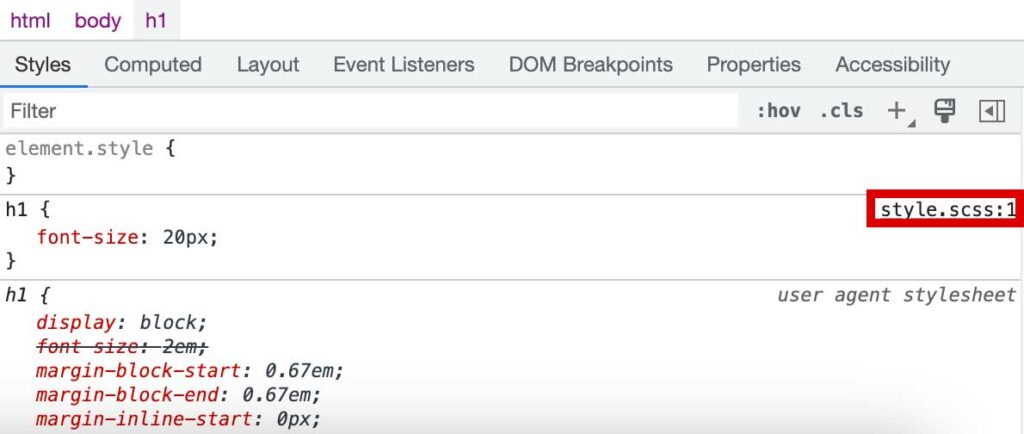
Task: Open the style.scss:1 source link
Action: coord(947,210)
